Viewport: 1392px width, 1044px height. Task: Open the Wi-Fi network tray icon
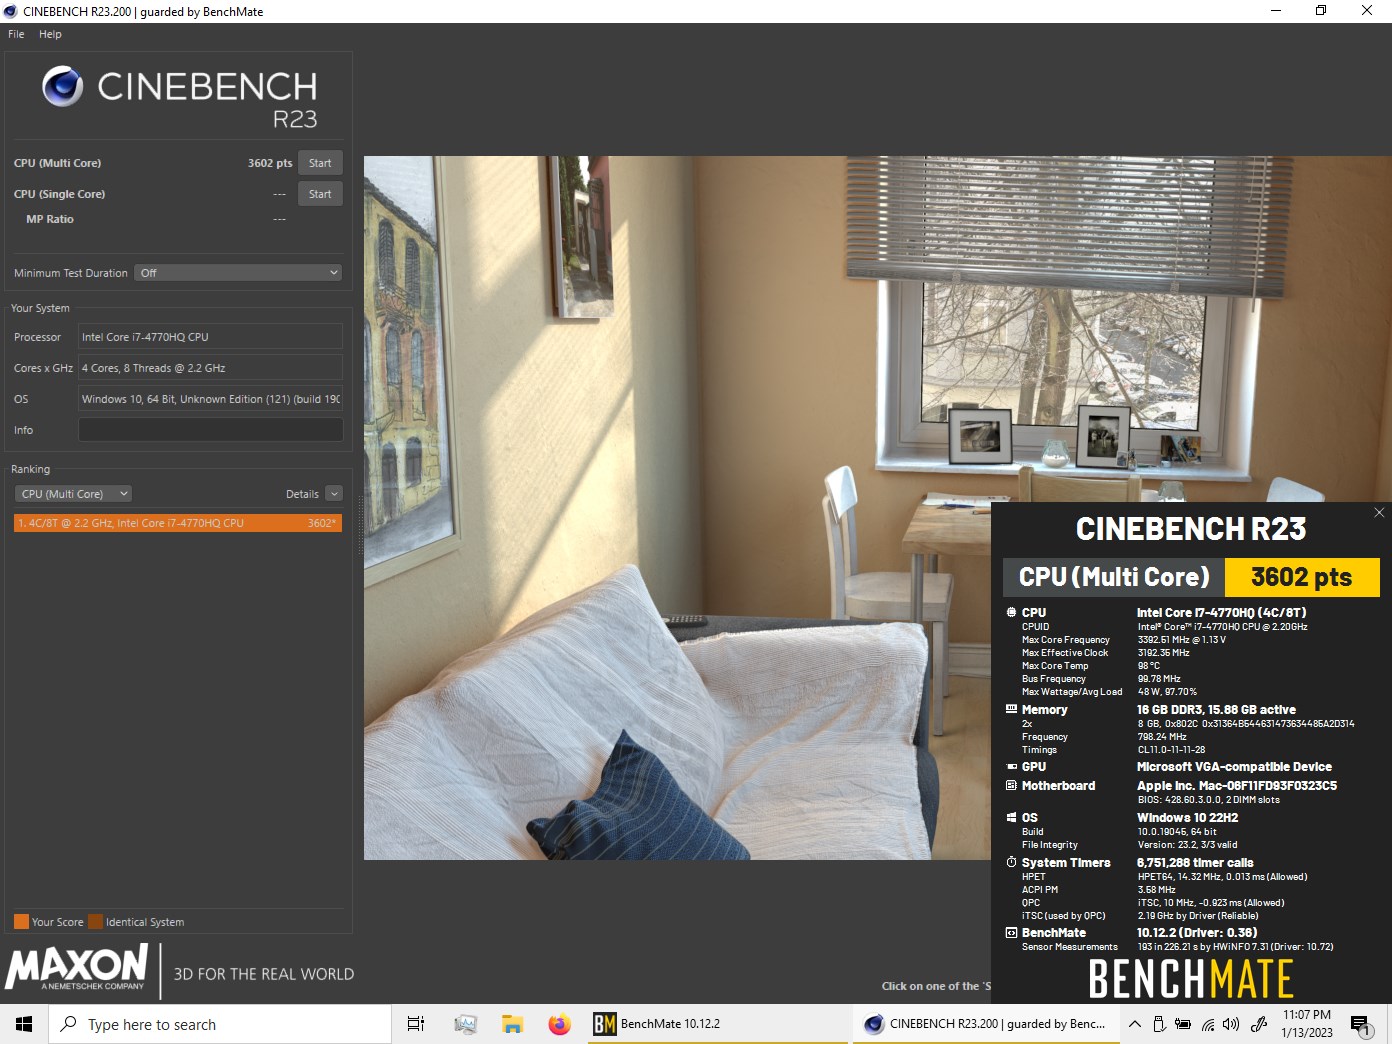click(x=1208, y=1024)
